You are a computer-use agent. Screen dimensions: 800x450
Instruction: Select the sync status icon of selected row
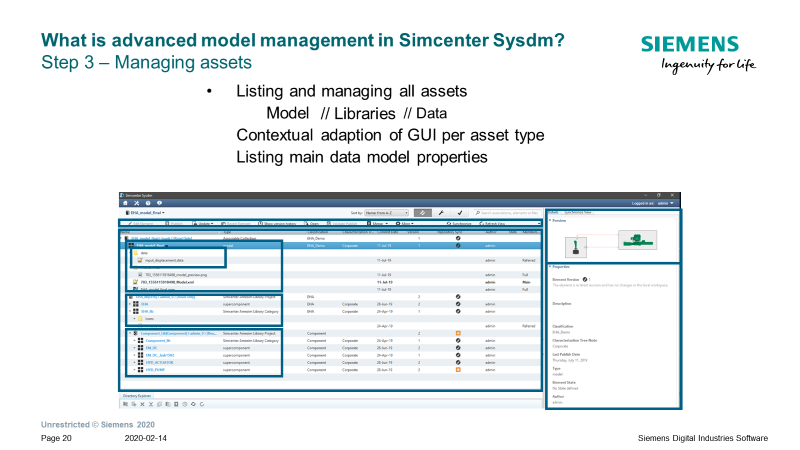click(x=458, y=245)
